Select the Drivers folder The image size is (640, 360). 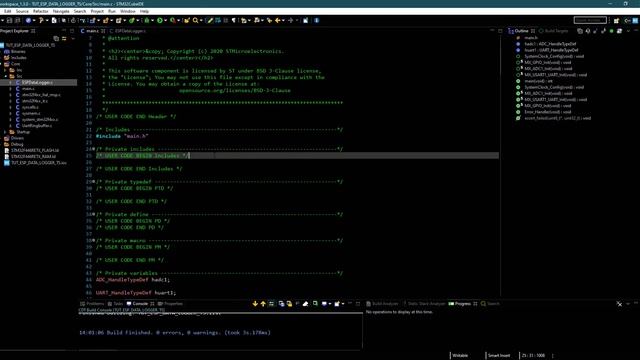[17, 138]
